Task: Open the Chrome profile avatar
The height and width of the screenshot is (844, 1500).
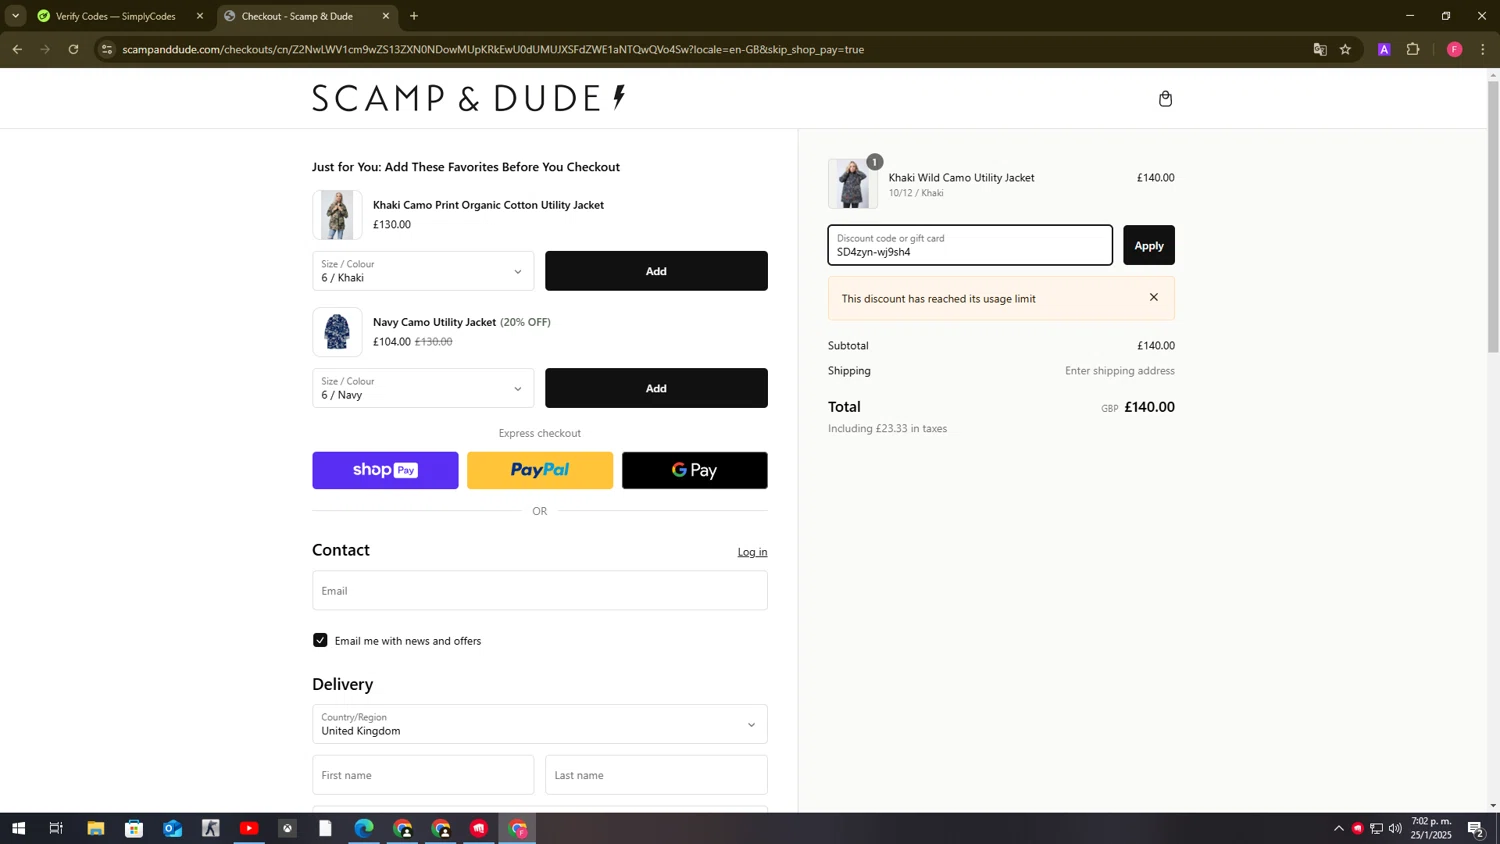Action: (x=1454, y=49)
